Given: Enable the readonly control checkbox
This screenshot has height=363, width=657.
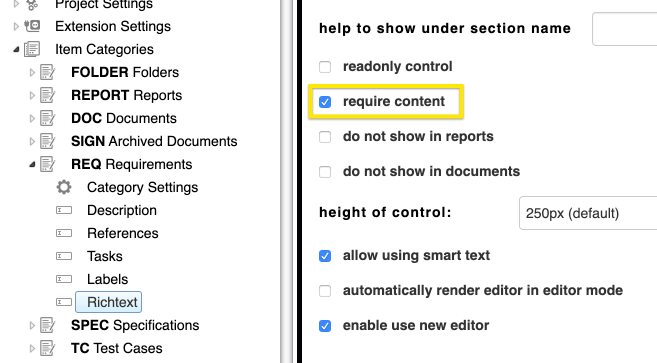Looking at the screenshot, I should [x=325, y=67].
